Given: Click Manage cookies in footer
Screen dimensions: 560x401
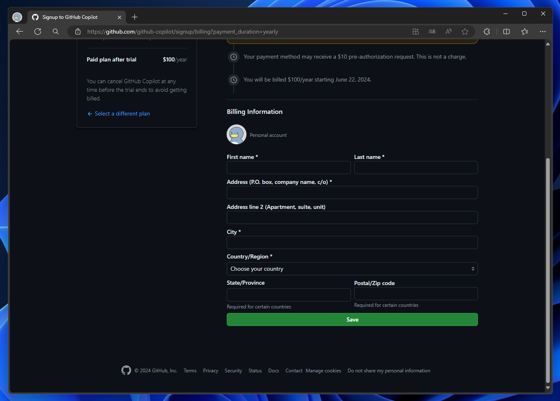Looking at the screenshot, I should pos(323,371).
